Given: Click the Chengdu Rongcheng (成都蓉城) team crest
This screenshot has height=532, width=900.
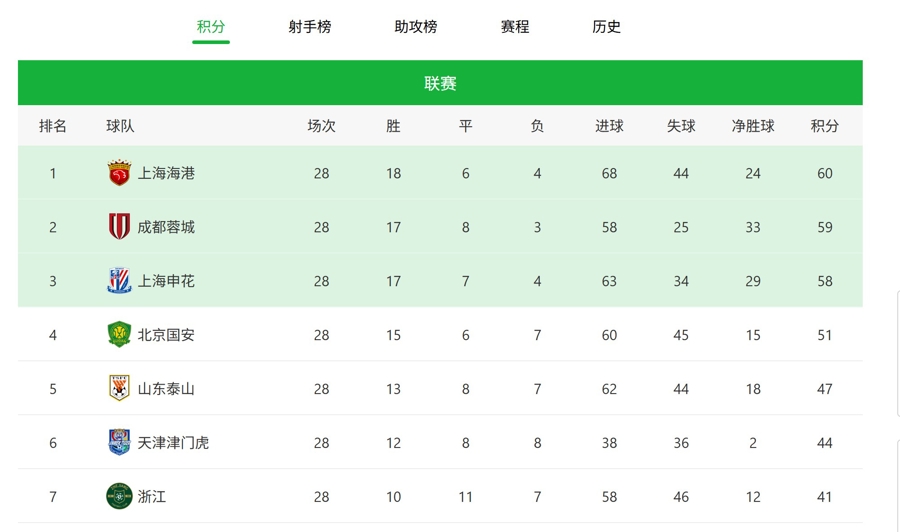Looking at the screenshot, I should tap(119, 227).
